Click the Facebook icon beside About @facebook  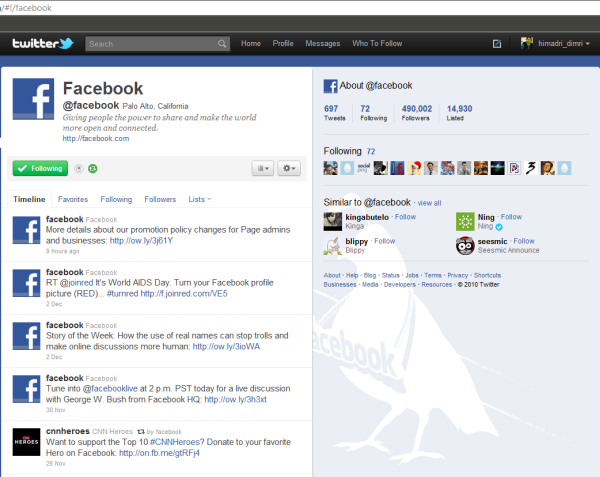click(x=330, y=86)
